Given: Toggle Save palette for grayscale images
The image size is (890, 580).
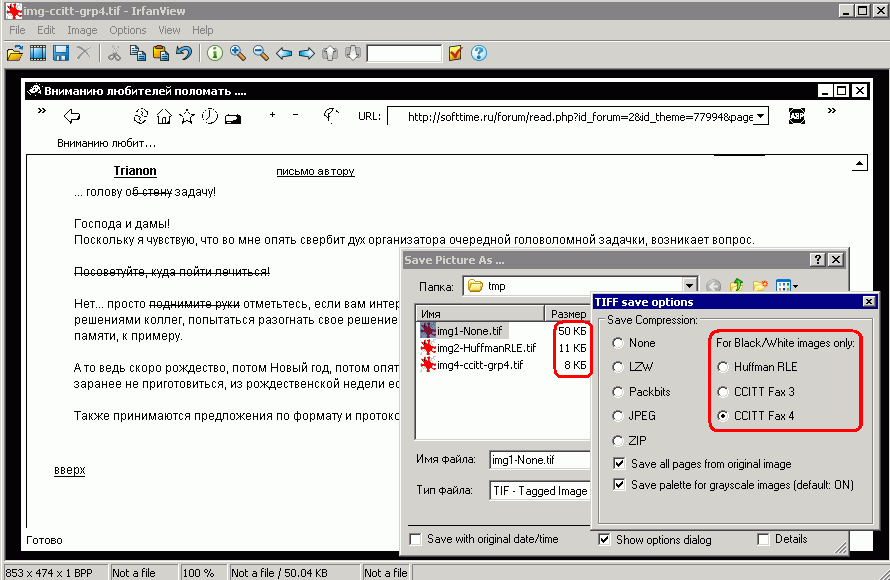Looking at the screenshot, I should coord(619,485).
